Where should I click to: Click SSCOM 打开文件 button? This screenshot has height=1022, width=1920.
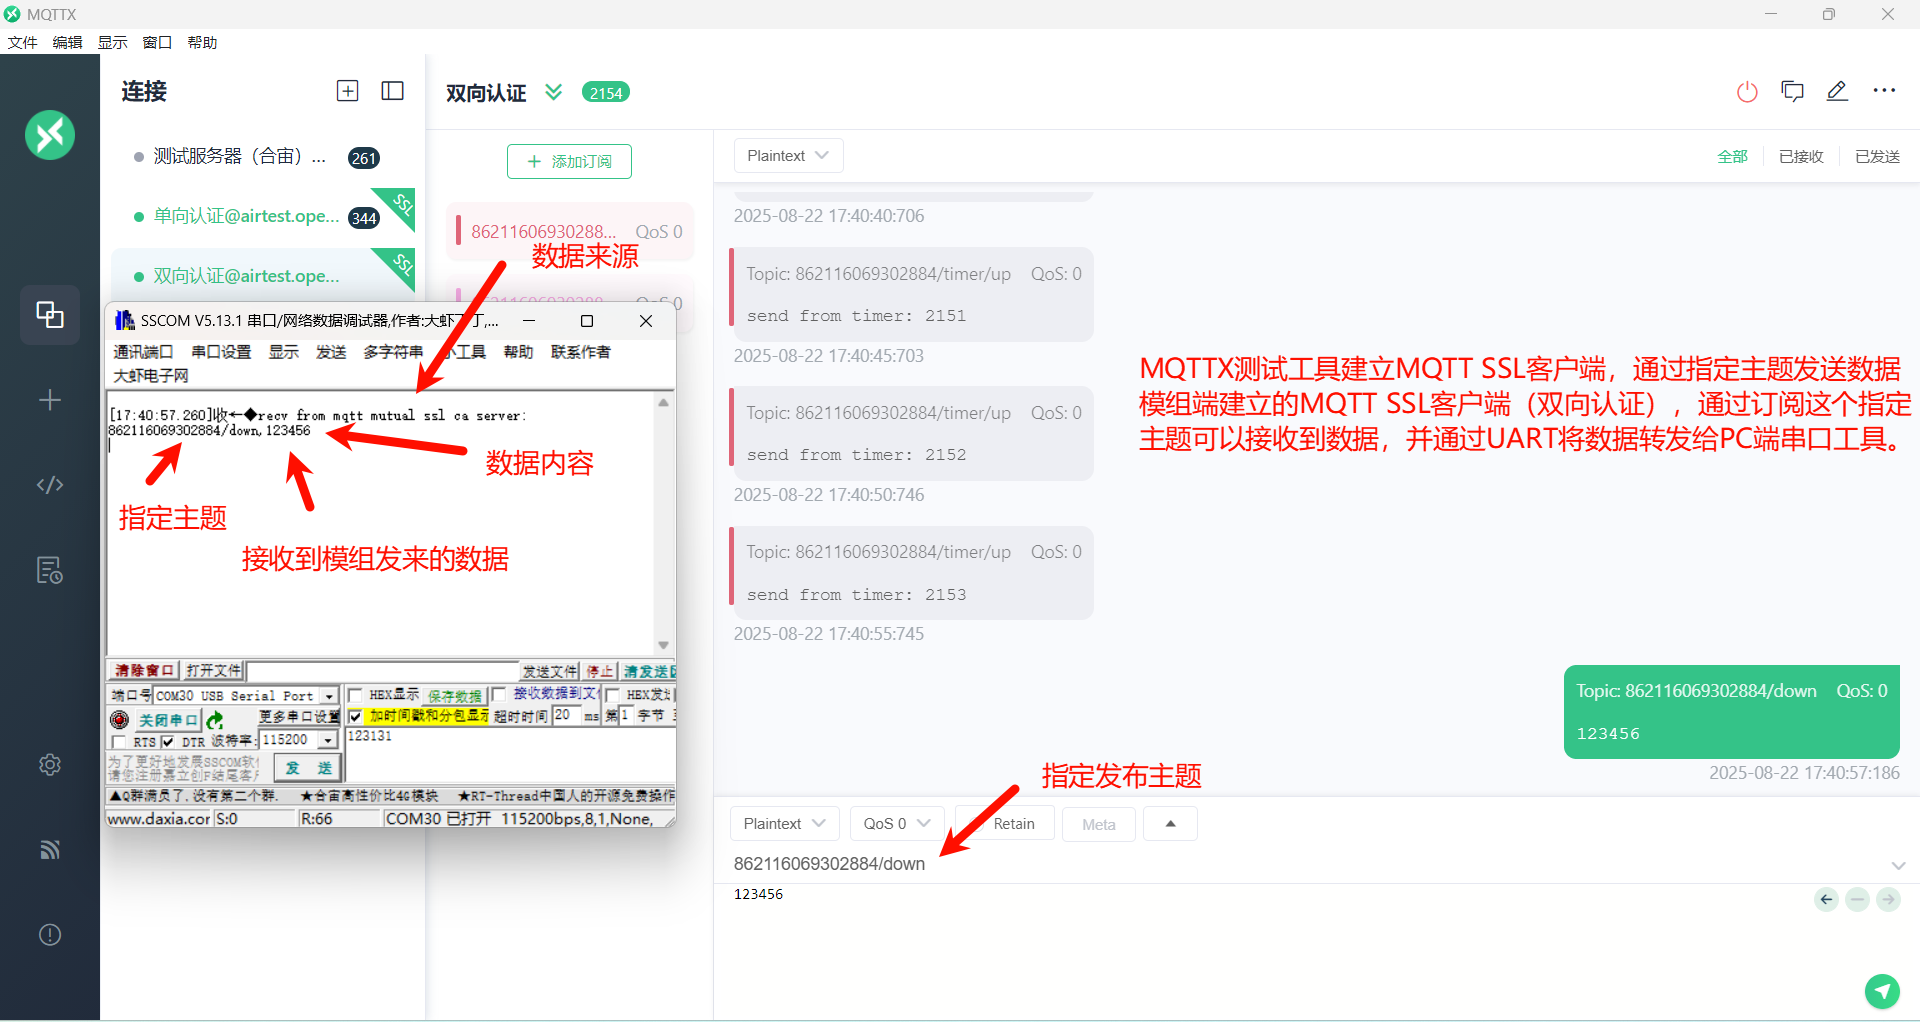pyautogui.click(x=213, y=671)
